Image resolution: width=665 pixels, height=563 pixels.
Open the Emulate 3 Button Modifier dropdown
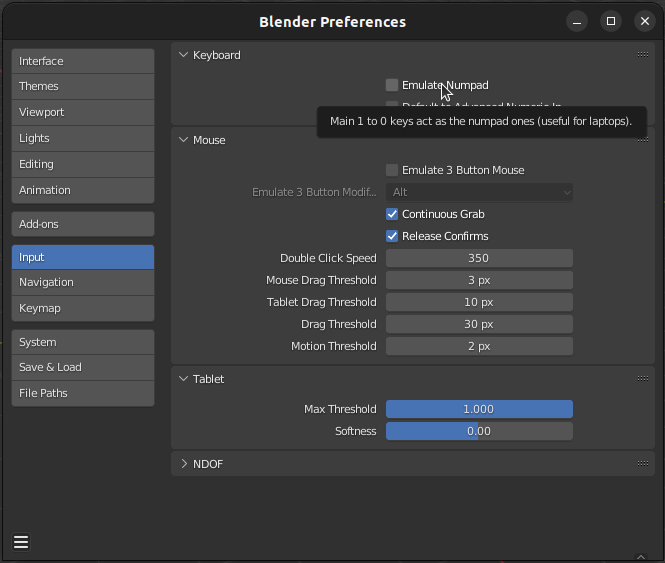coord(479,192)
